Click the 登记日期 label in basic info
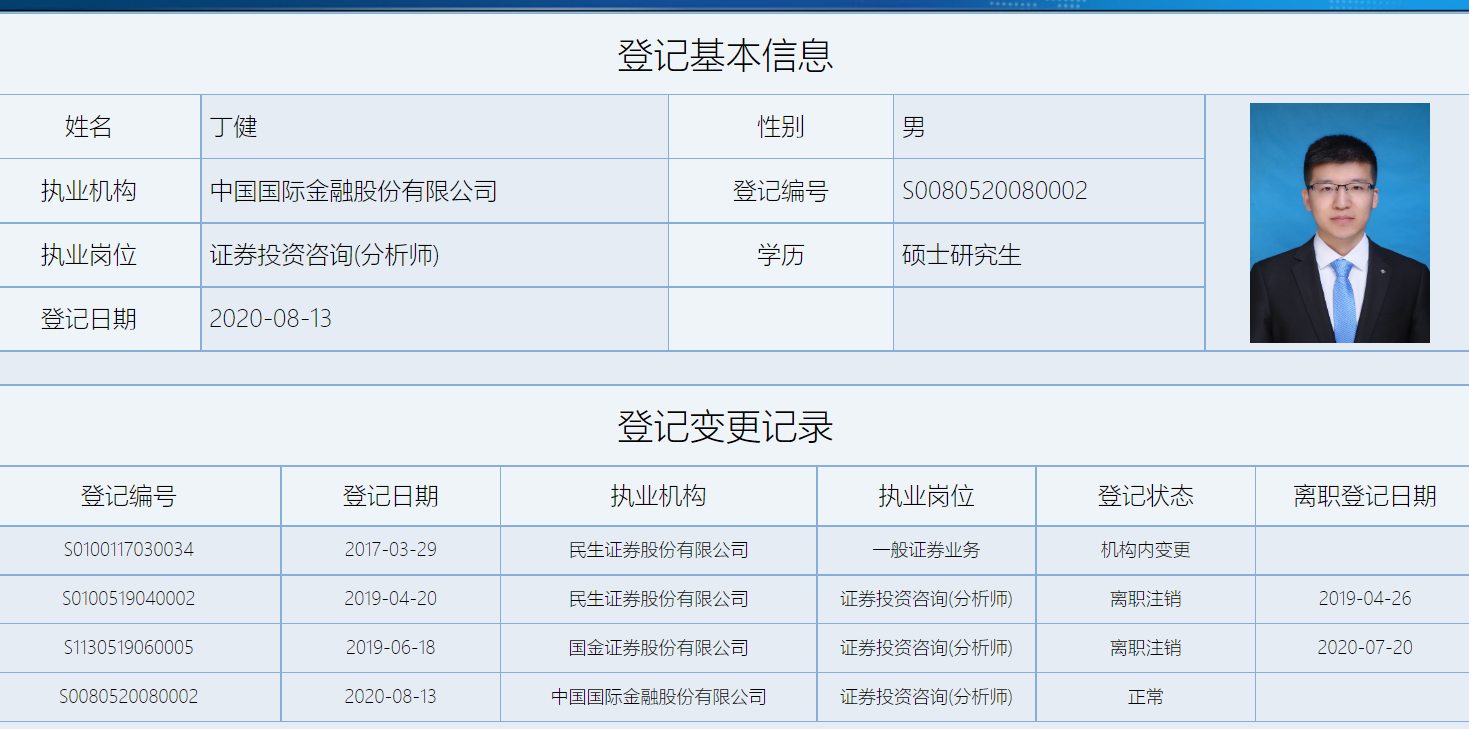This screenshot has width=1469, height=729. point(89,319)
